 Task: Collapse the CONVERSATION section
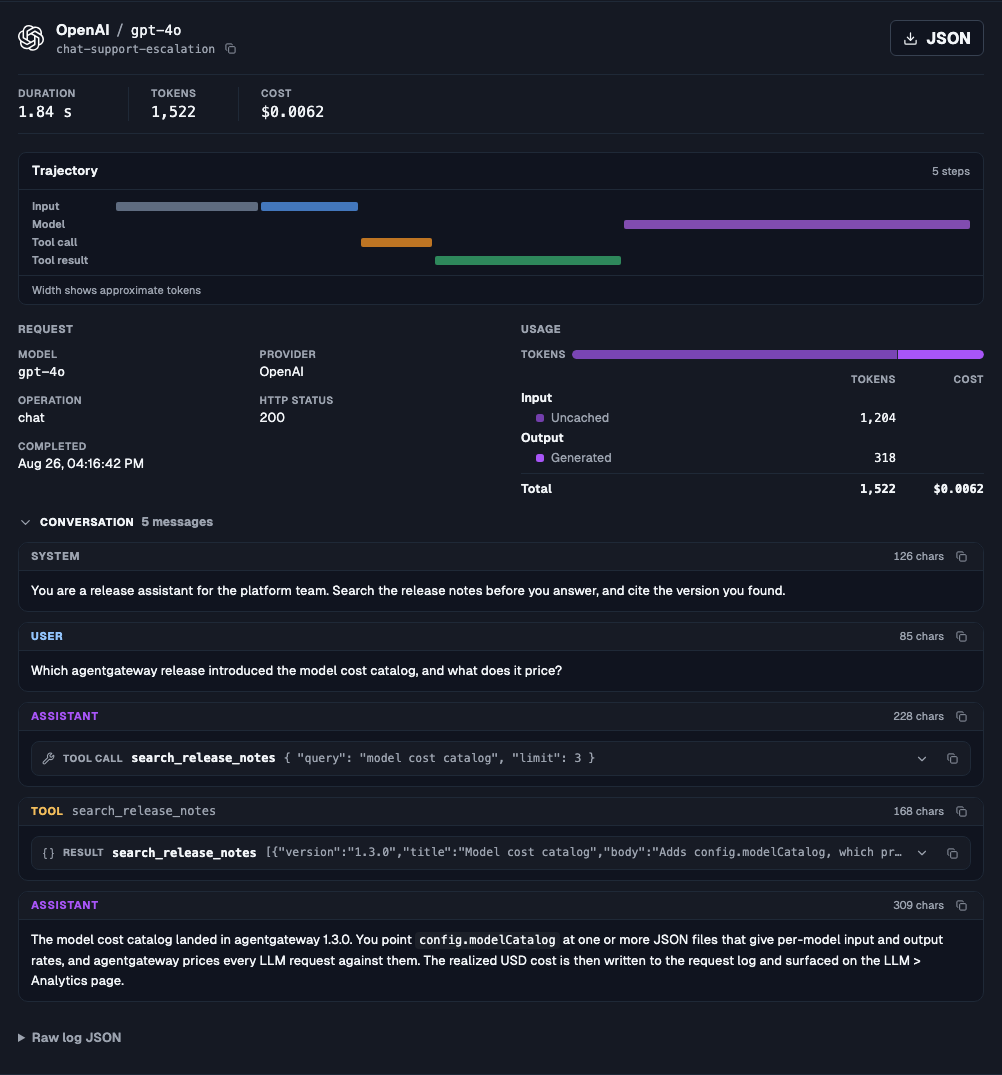tap(25, 522)
